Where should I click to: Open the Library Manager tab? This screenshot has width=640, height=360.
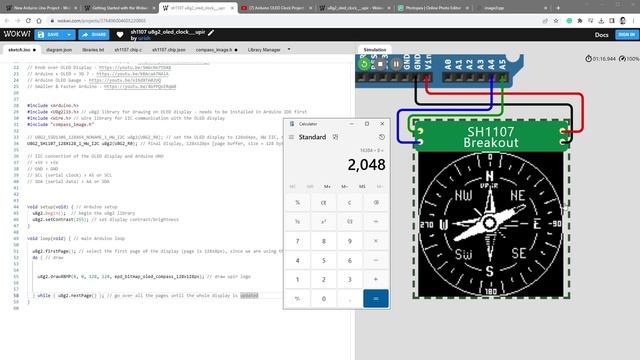264,50
